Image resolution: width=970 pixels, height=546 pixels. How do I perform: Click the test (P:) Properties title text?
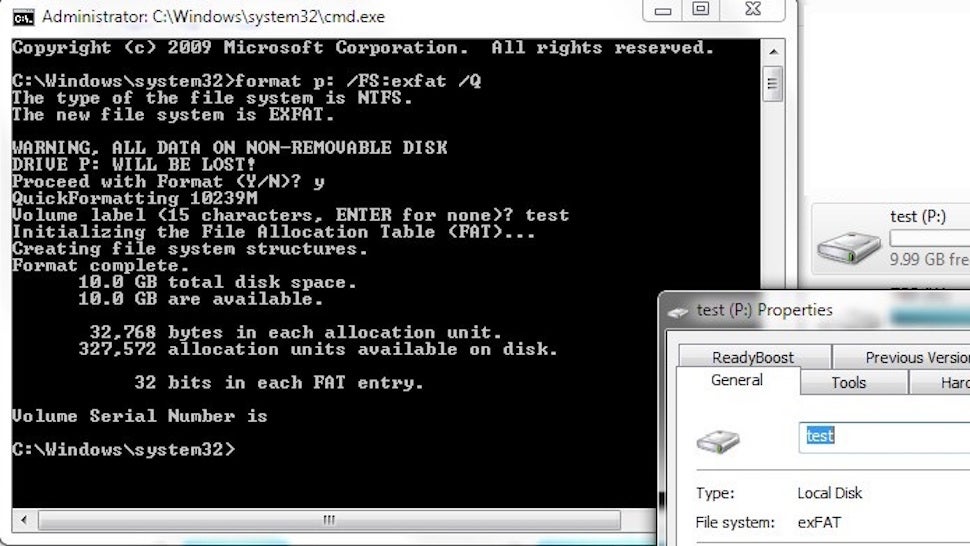pos(765,310)
